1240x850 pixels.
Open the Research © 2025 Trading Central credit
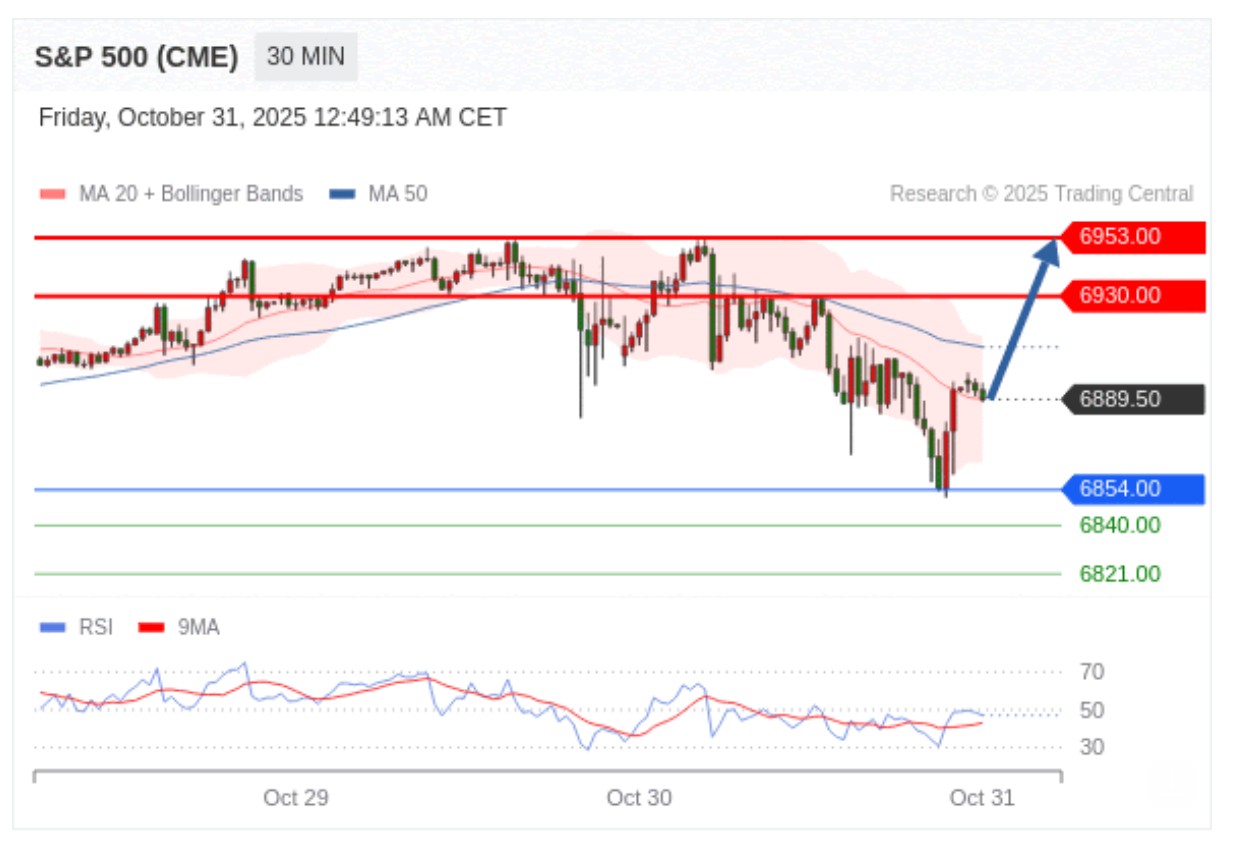pos(1041,194)
